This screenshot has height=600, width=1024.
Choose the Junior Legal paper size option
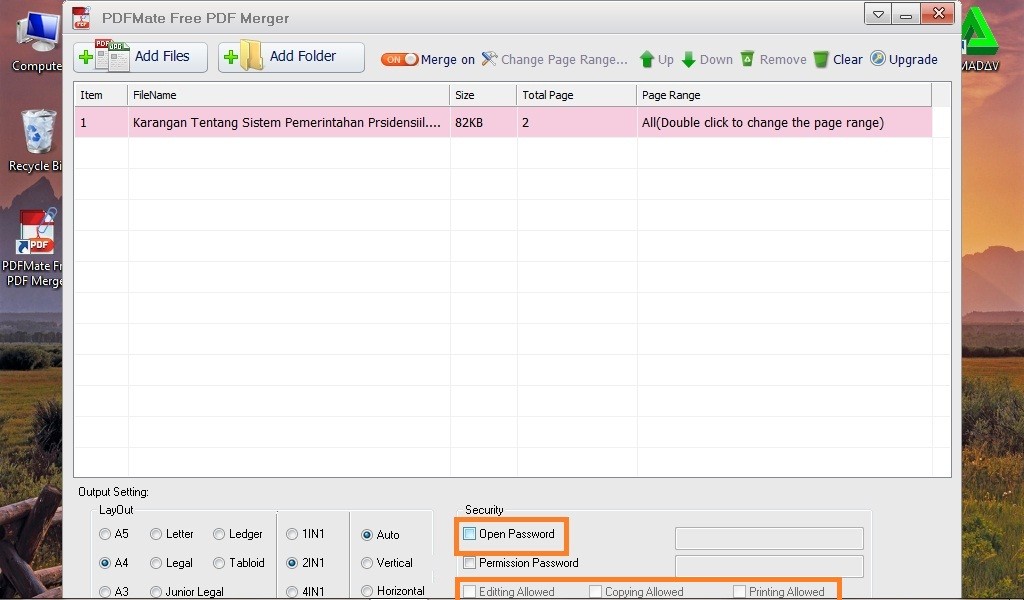pos(156,592)
